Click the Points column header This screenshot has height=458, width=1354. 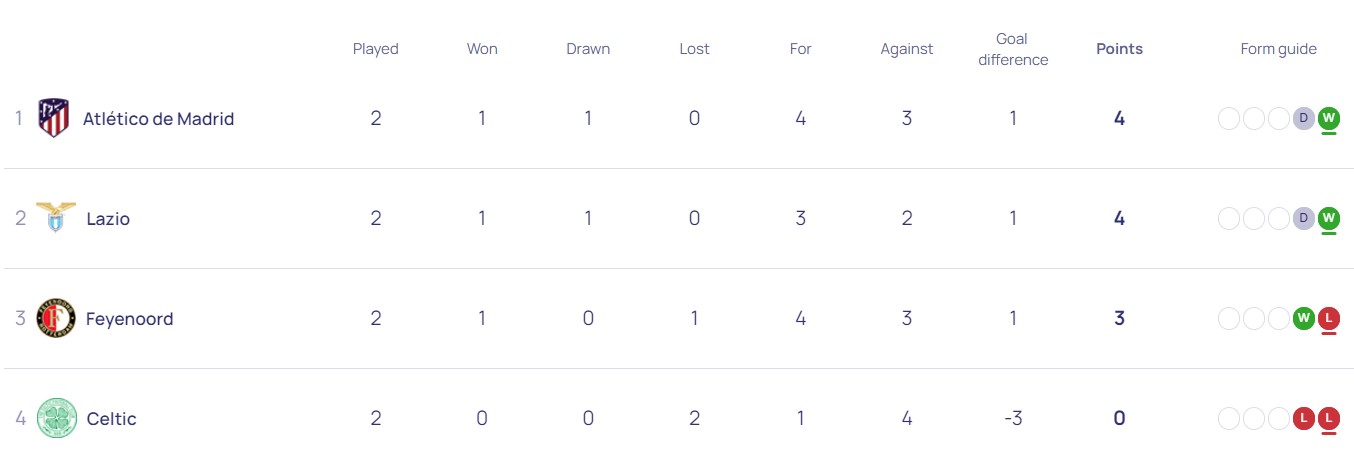[1119, 48]
